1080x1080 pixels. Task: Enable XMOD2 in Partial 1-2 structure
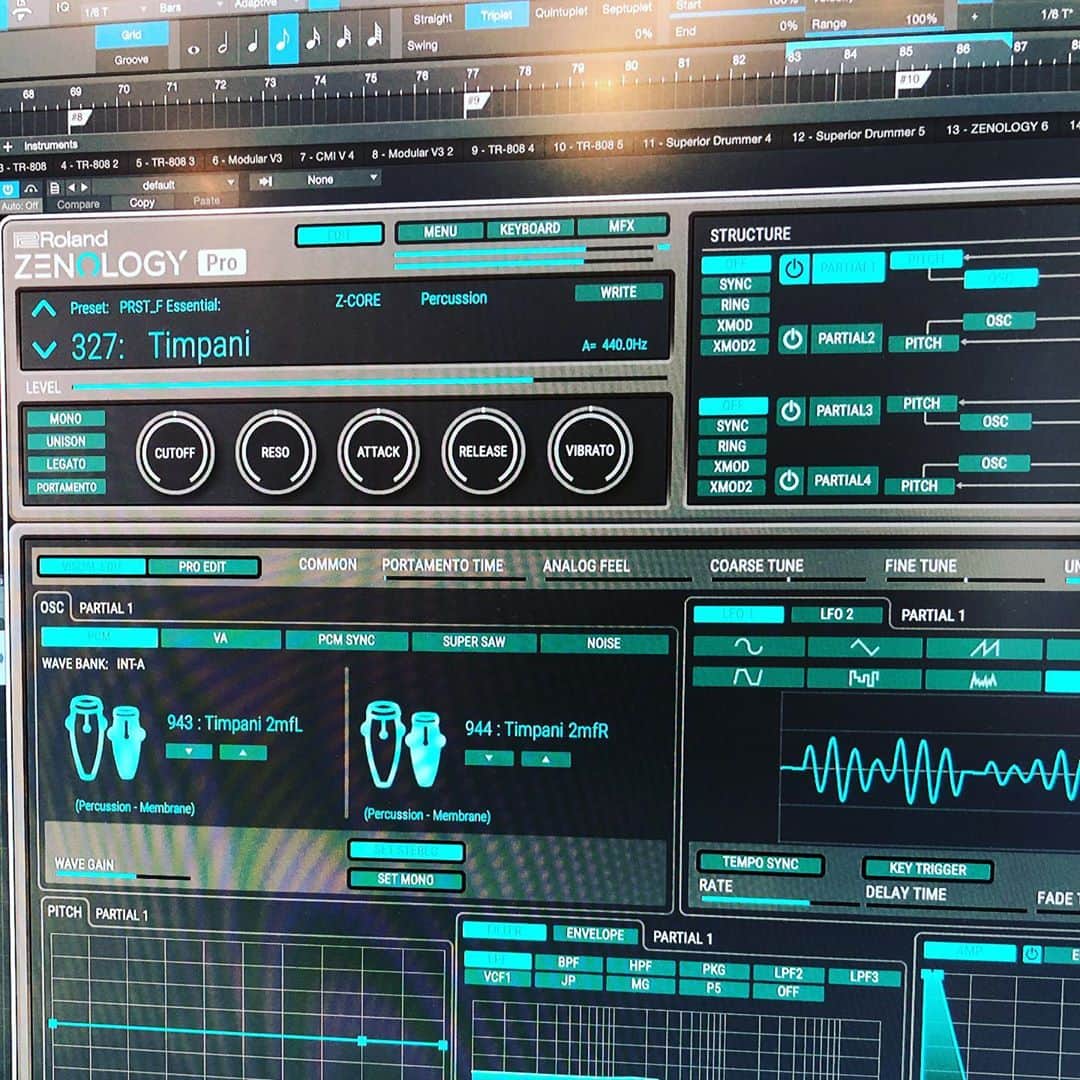[734, 346]
